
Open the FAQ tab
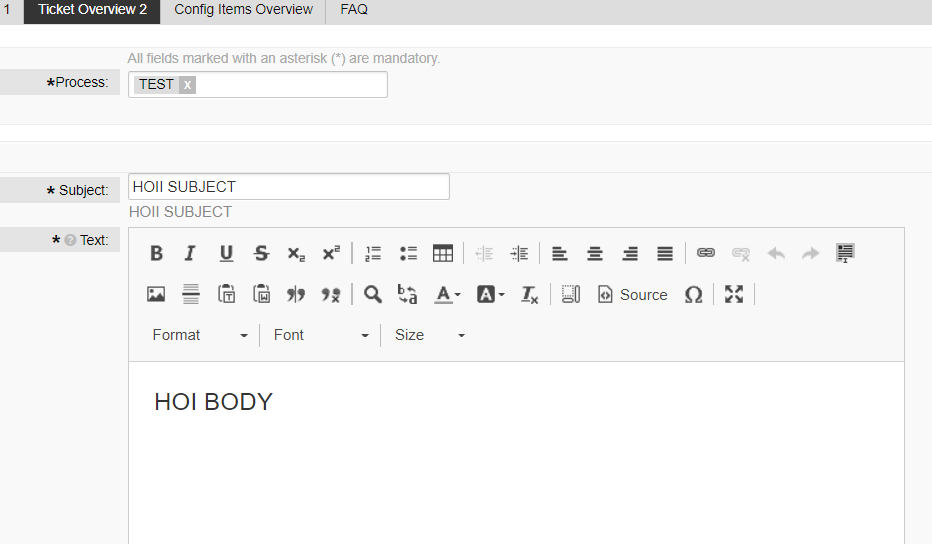pos(354,10)
